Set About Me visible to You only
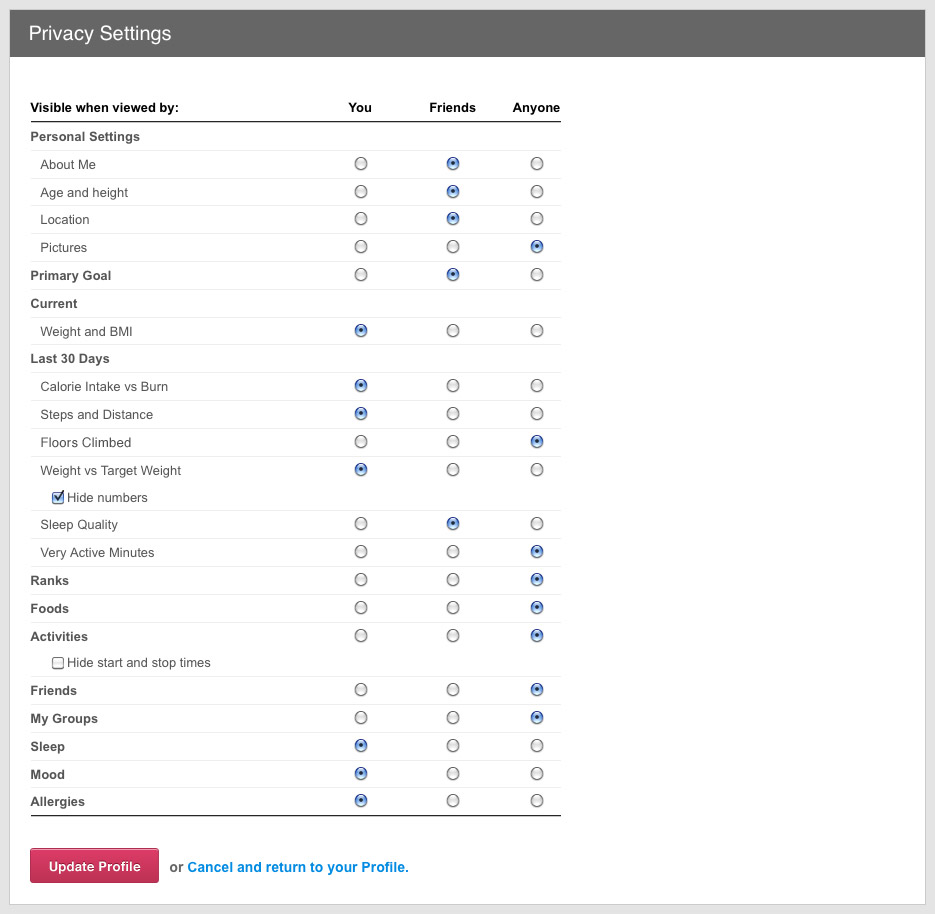The height and width of the screenshot is (914, 935). tap(361, 163)
